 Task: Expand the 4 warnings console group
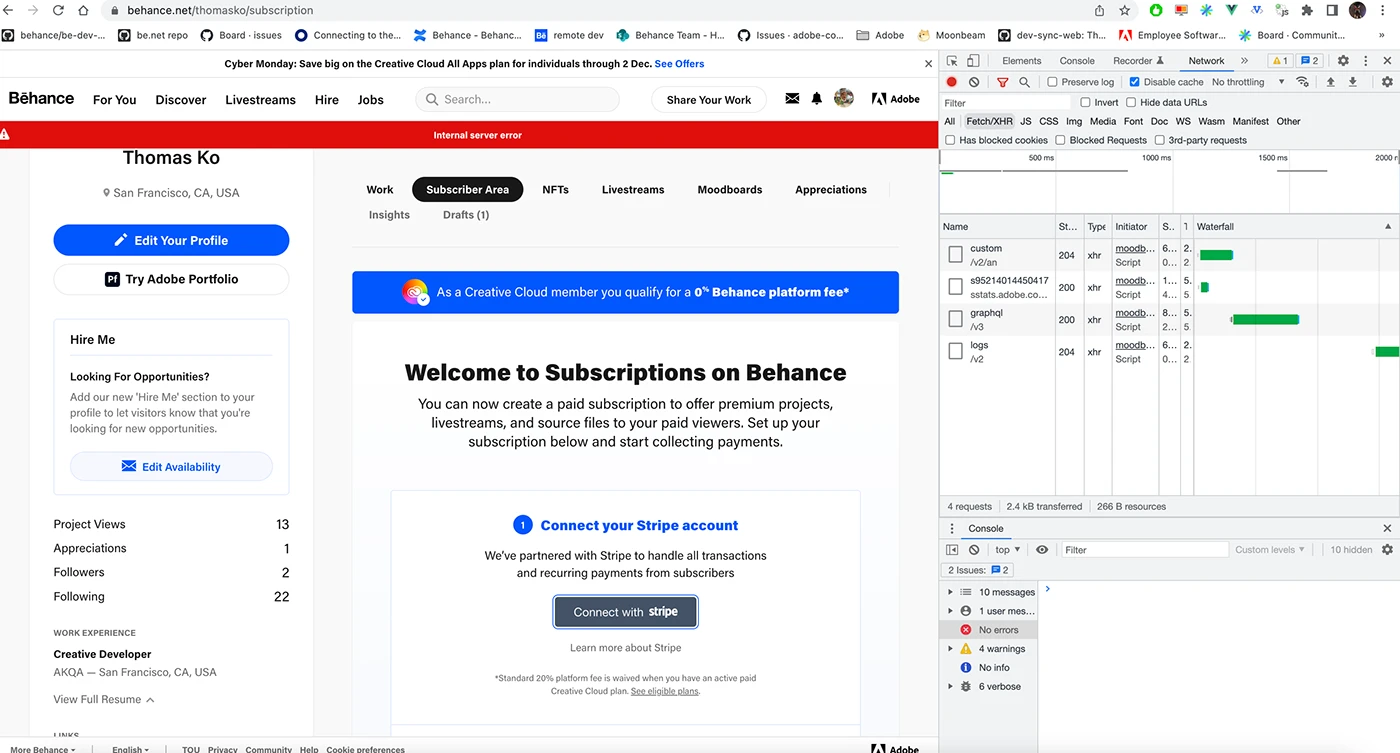(x=950, y=649)
